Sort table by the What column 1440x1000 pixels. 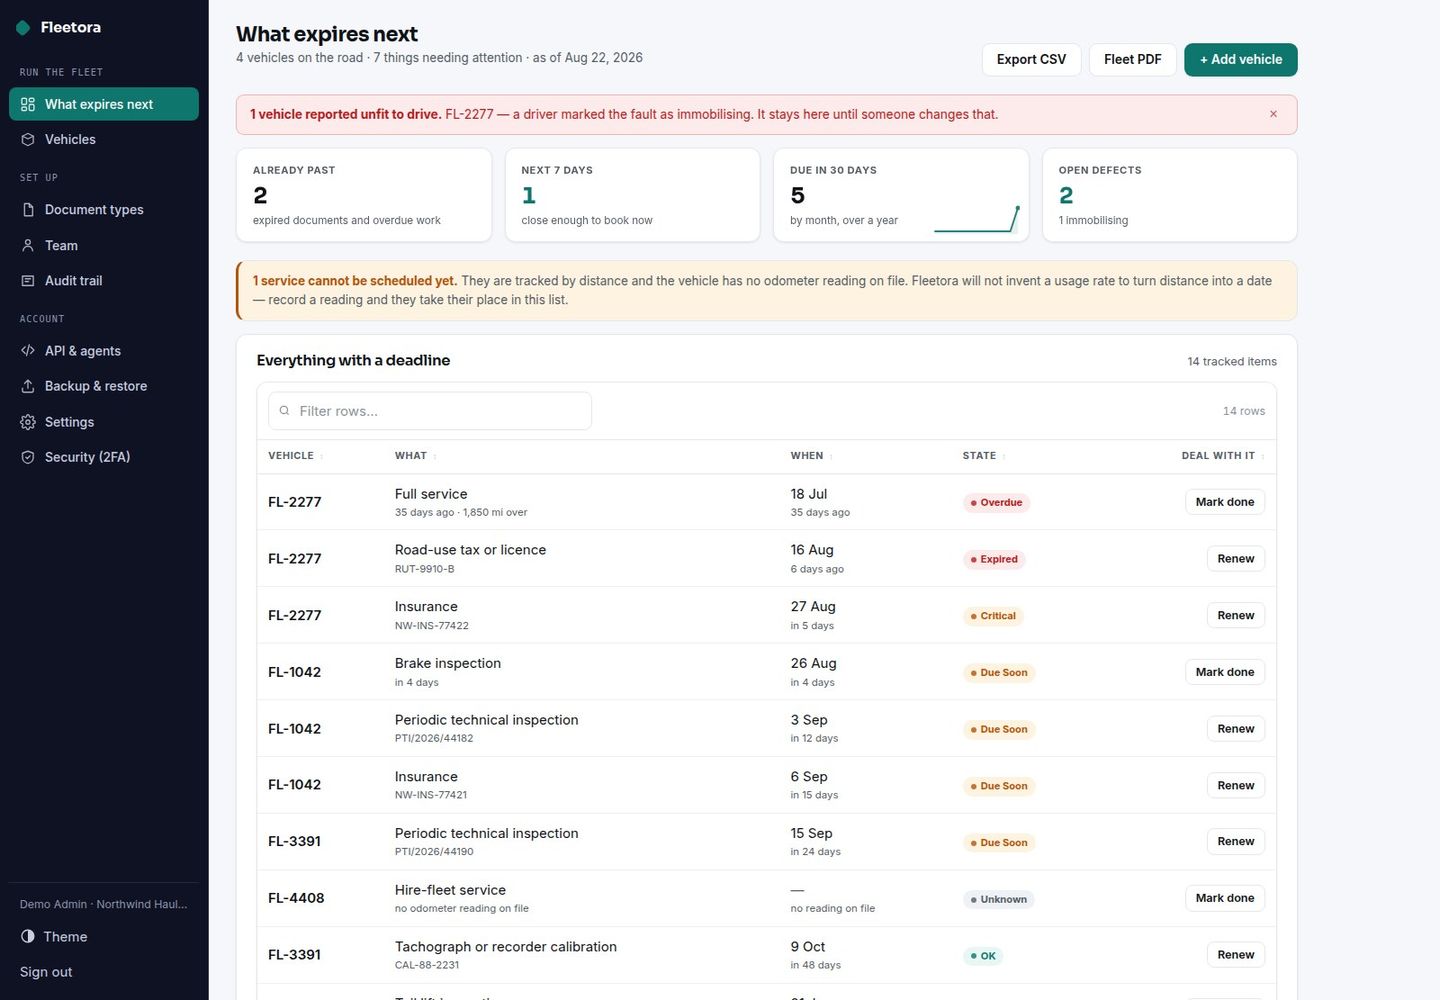(415, 456)
